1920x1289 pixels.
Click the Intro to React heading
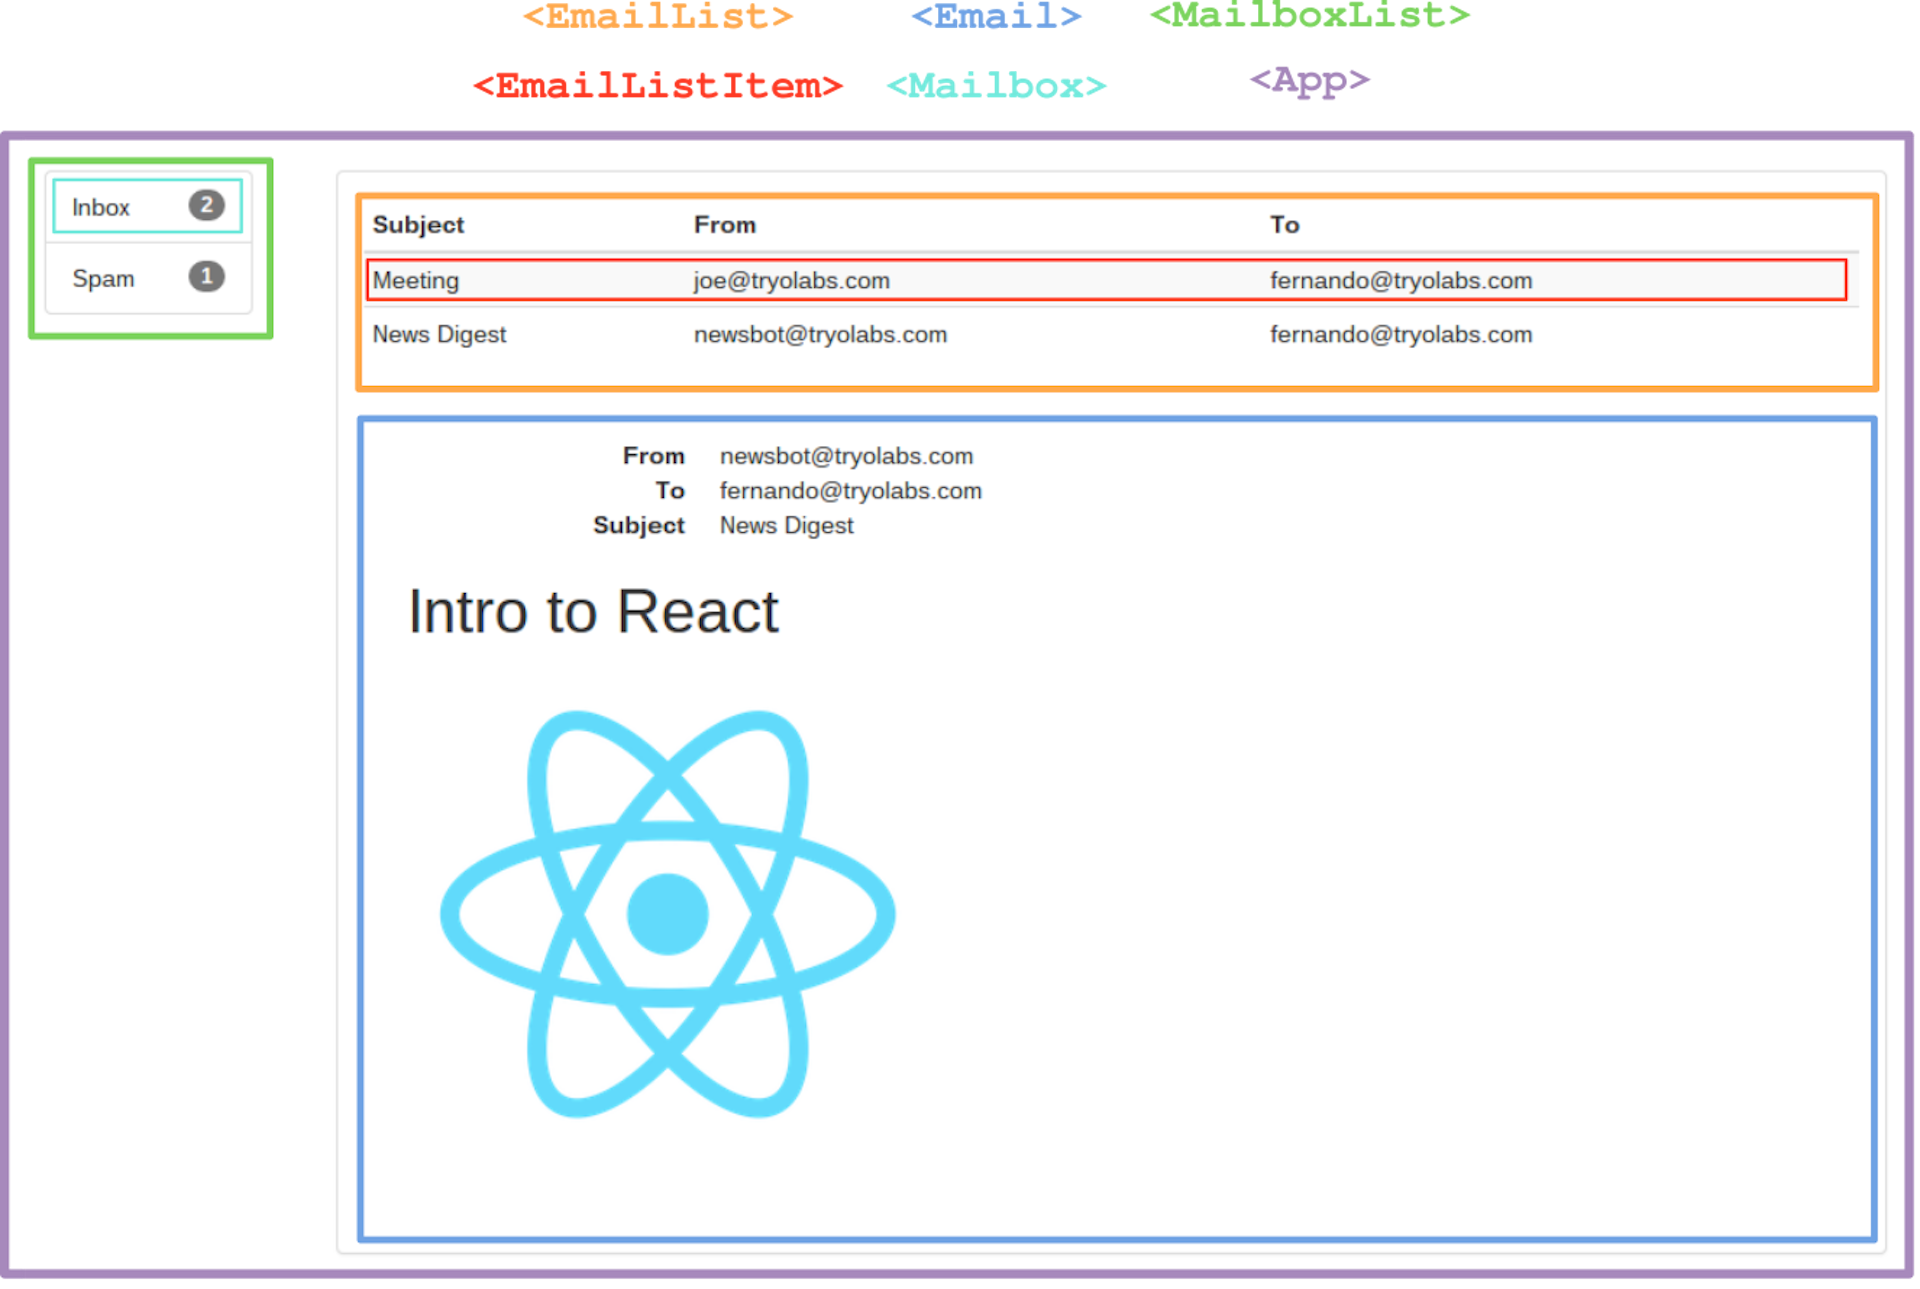[x=592, y=611]
